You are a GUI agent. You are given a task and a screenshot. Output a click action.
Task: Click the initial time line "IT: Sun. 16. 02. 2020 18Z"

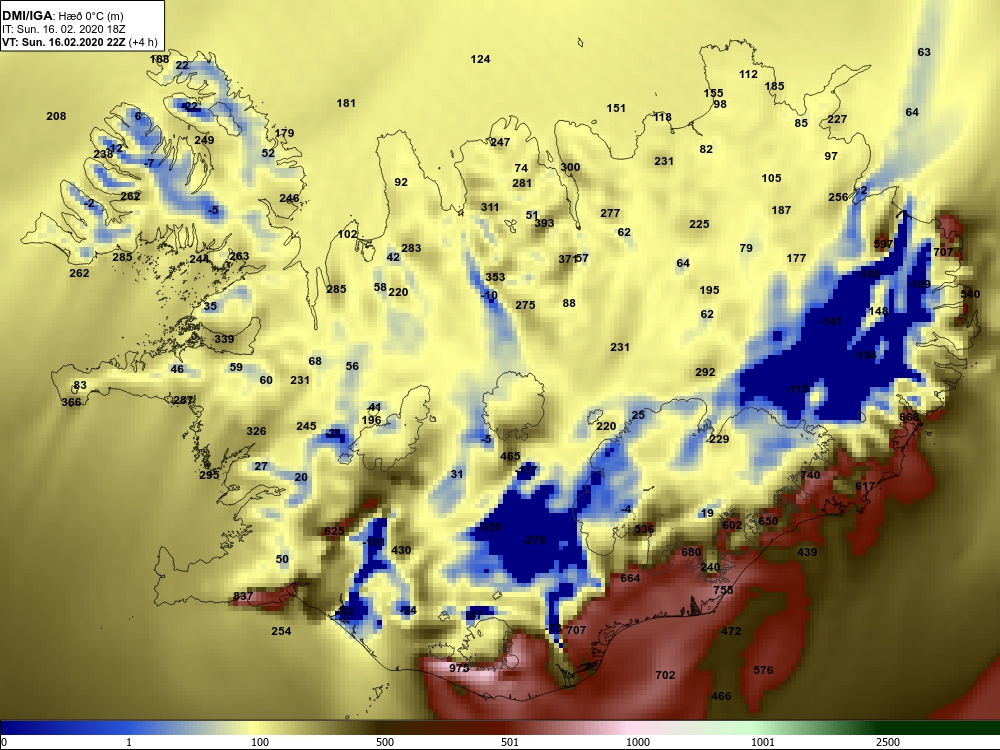coord(57,29)
